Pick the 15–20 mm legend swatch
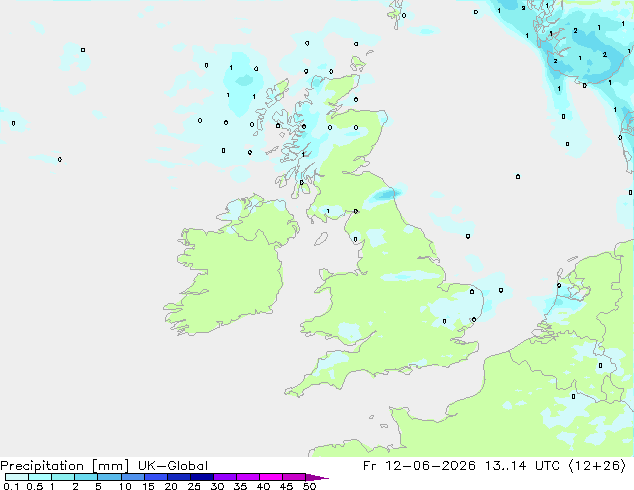634x490 pixels. (156, 477)
